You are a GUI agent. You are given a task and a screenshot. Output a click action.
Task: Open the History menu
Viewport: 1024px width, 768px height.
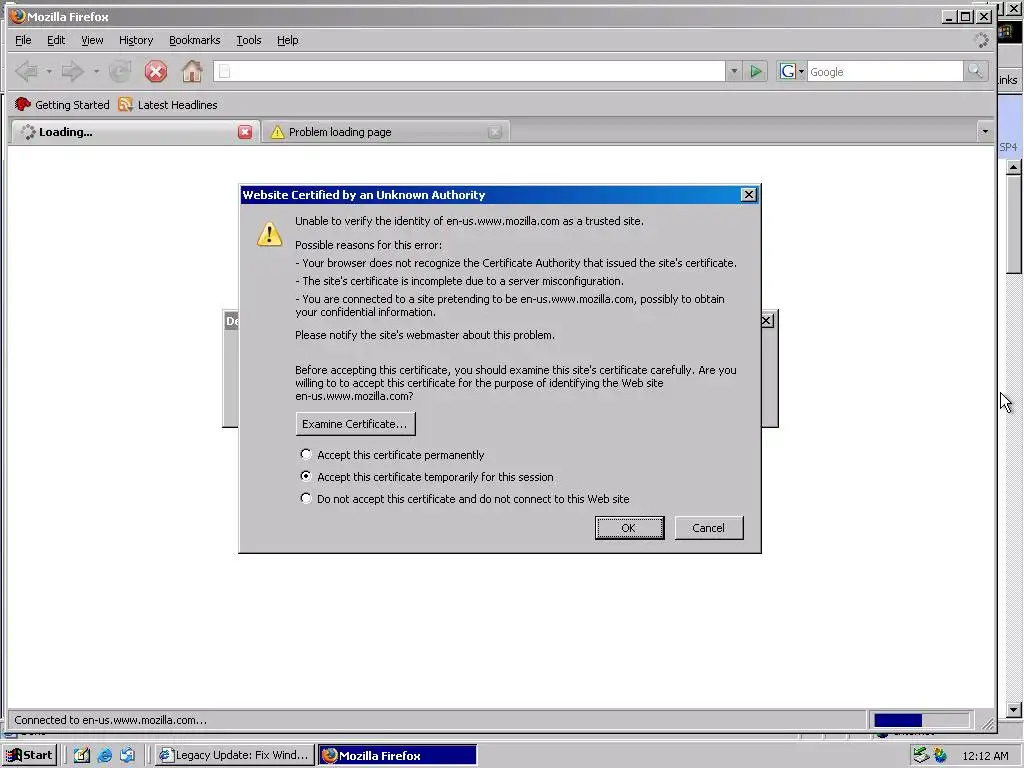(136, 40)
